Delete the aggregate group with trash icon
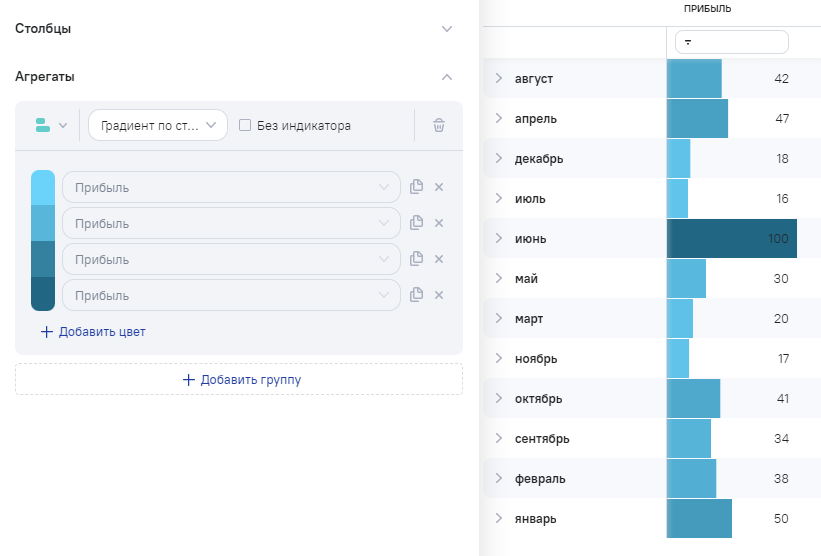 point(438,126)
